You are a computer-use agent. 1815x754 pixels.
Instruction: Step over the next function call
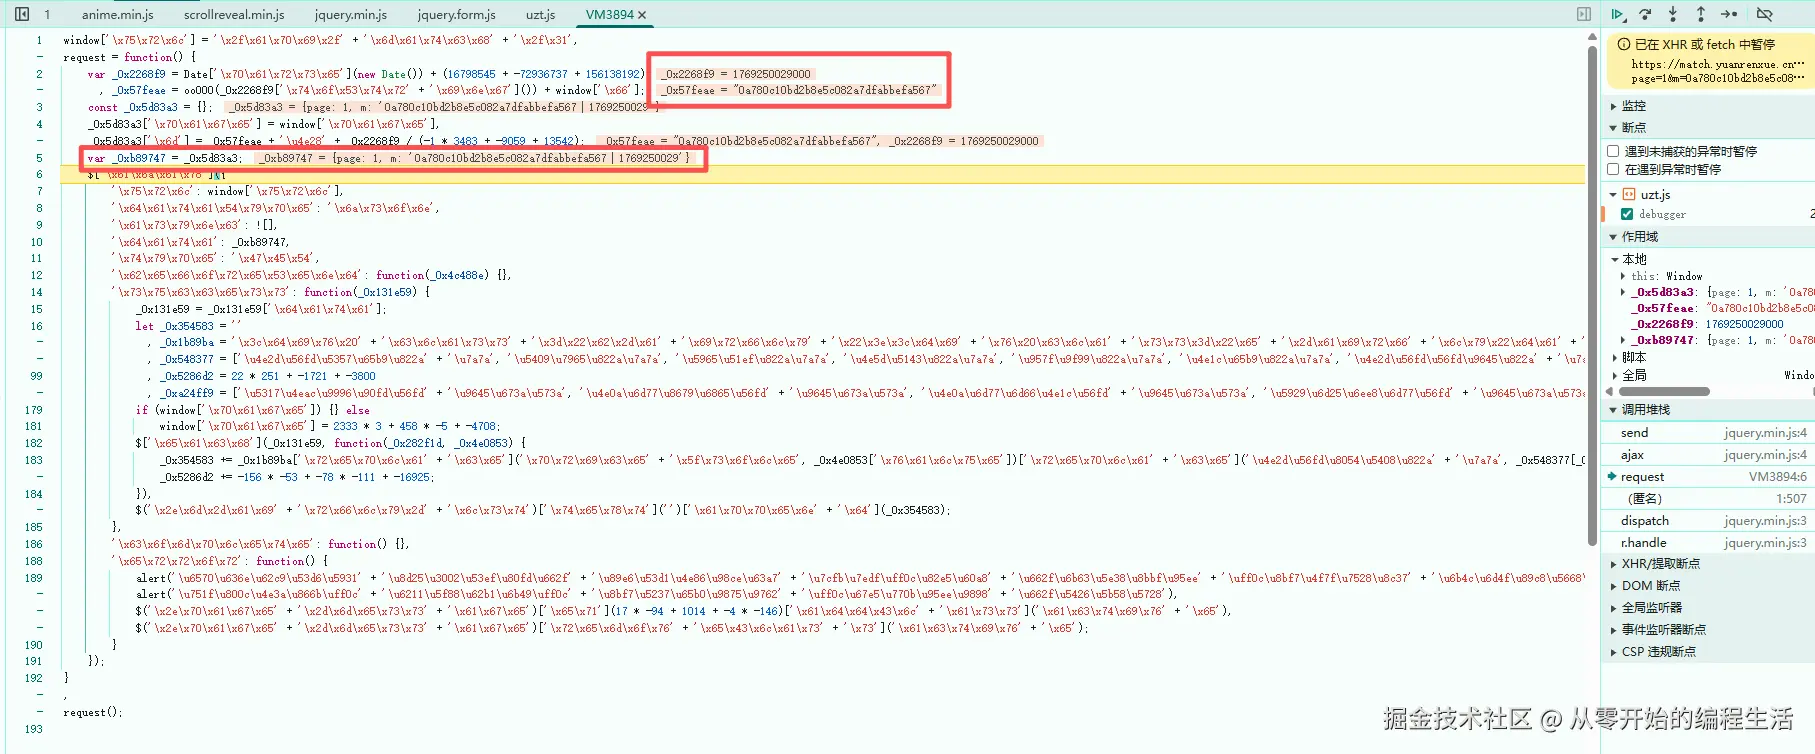coord(1645,14)
